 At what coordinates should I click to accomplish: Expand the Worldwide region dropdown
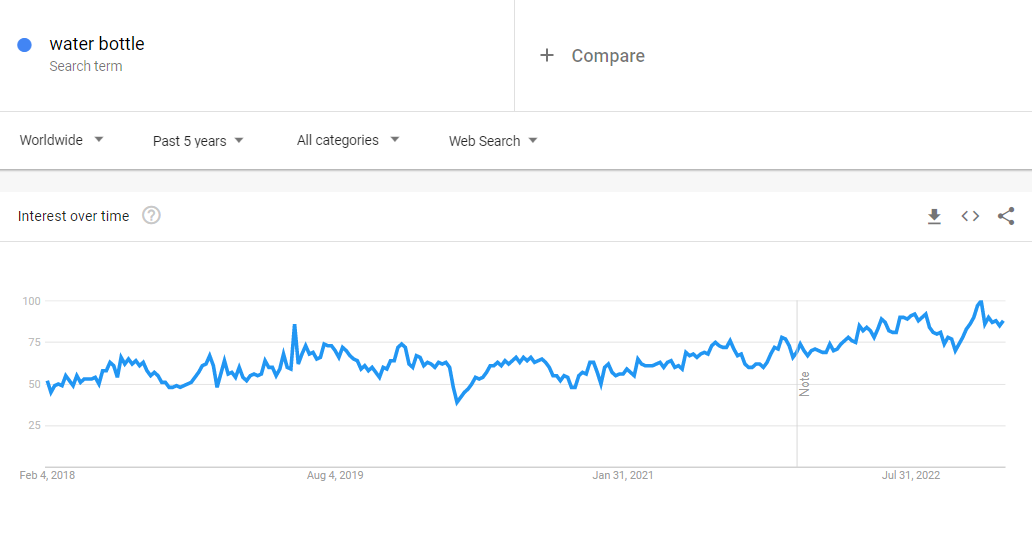[62, 141]
